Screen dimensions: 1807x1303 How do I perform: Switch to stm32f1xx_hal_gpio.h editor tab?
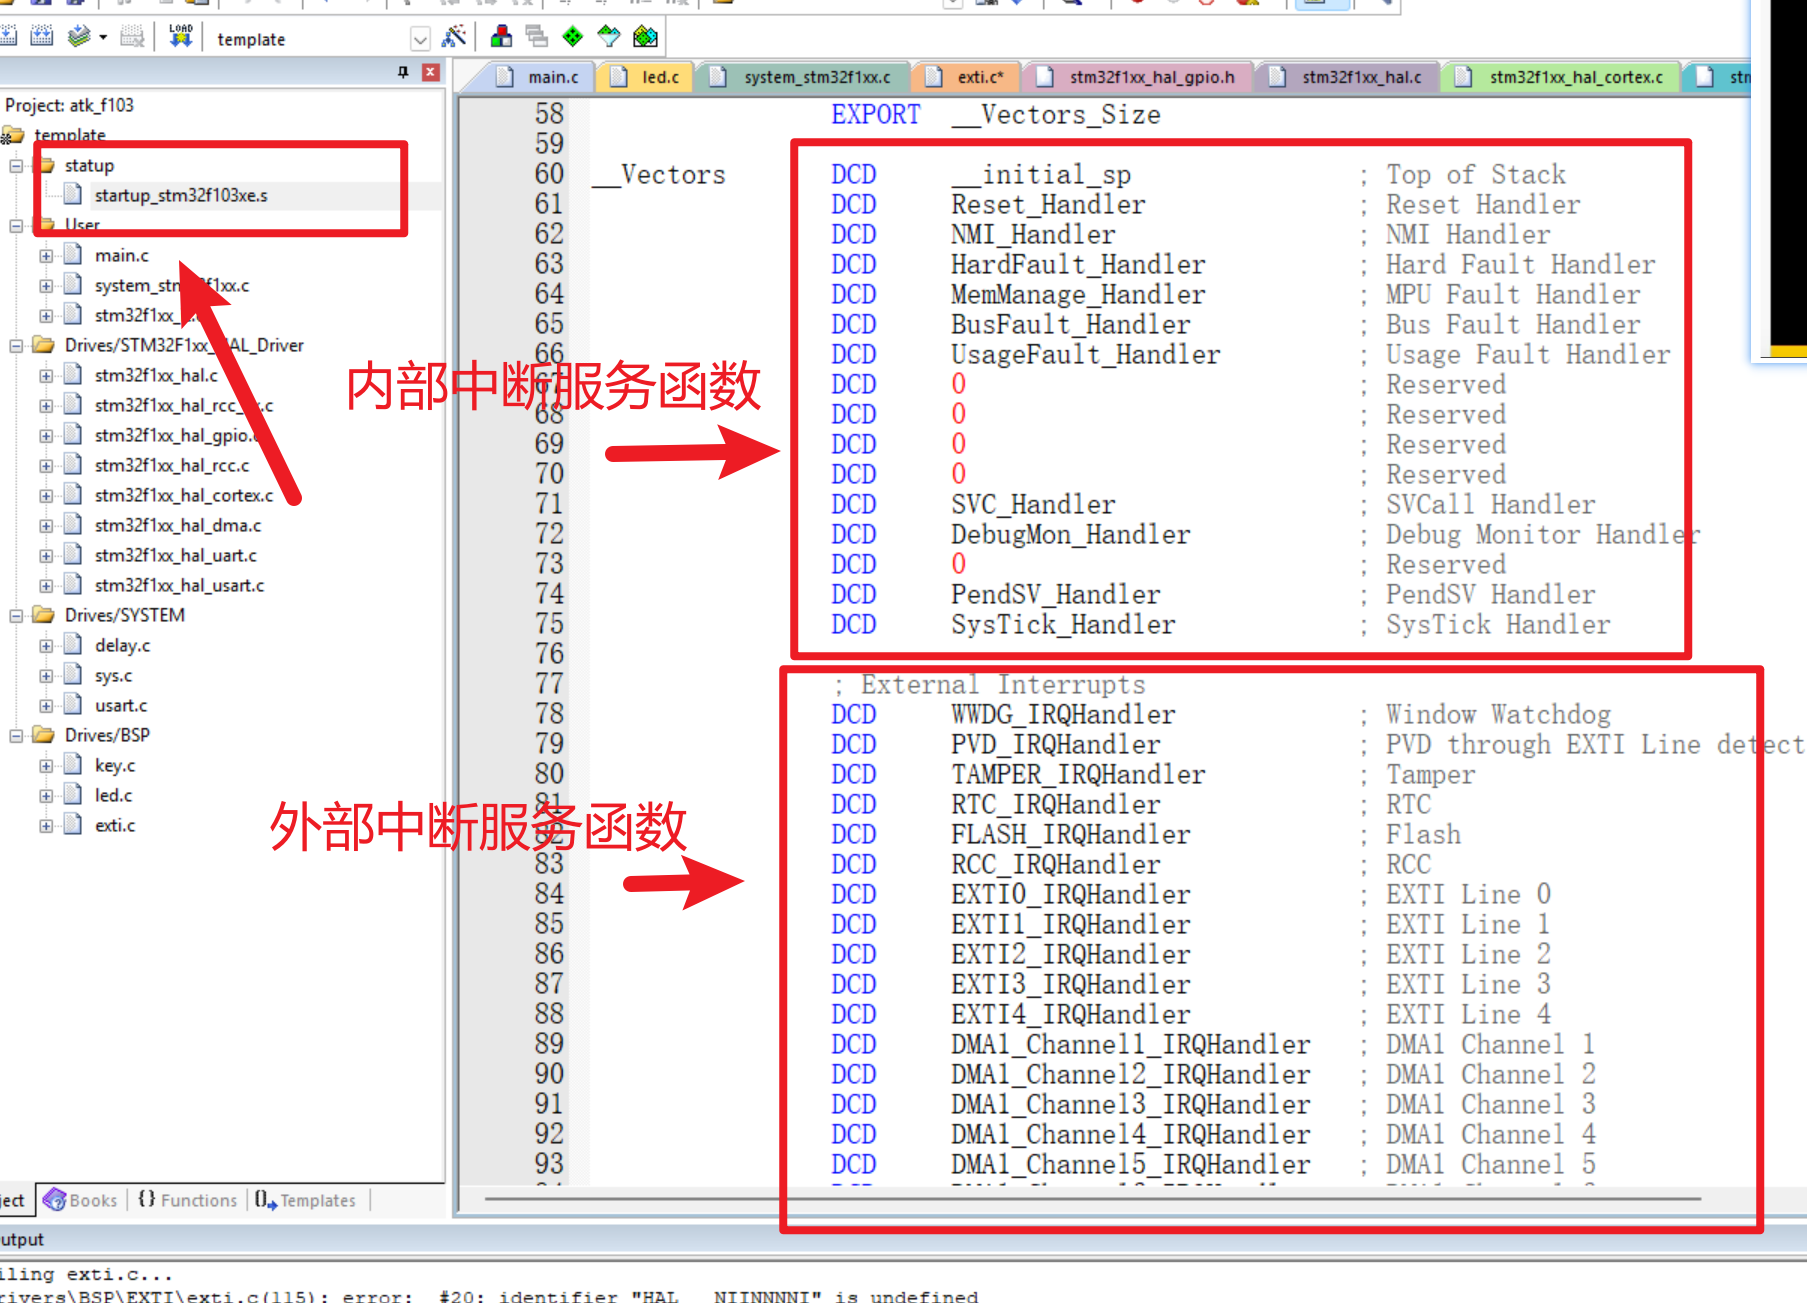point(1138,77)
